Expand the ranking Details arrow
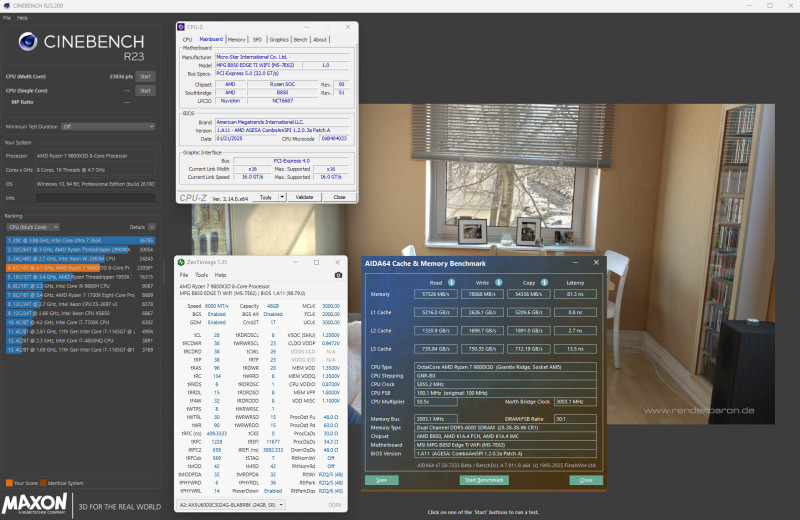Viewport: 800px width, 520px height. [152, 227]
